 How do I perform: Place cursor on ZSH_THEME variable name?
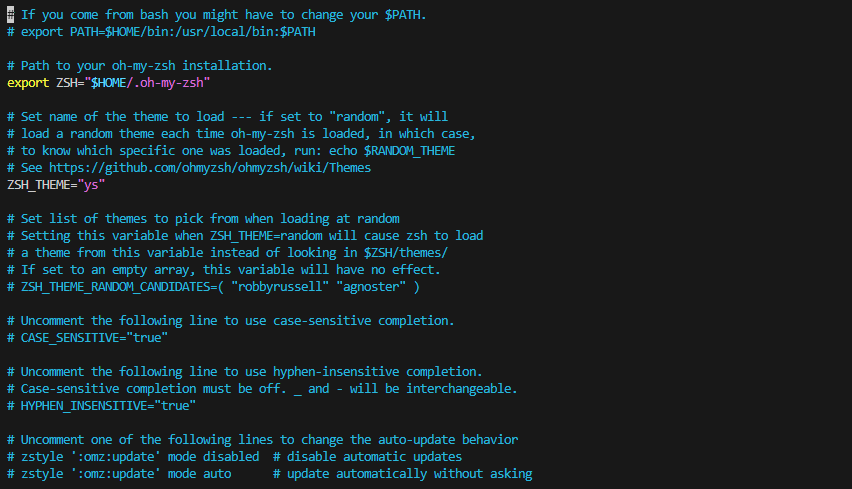coord(38,185)
